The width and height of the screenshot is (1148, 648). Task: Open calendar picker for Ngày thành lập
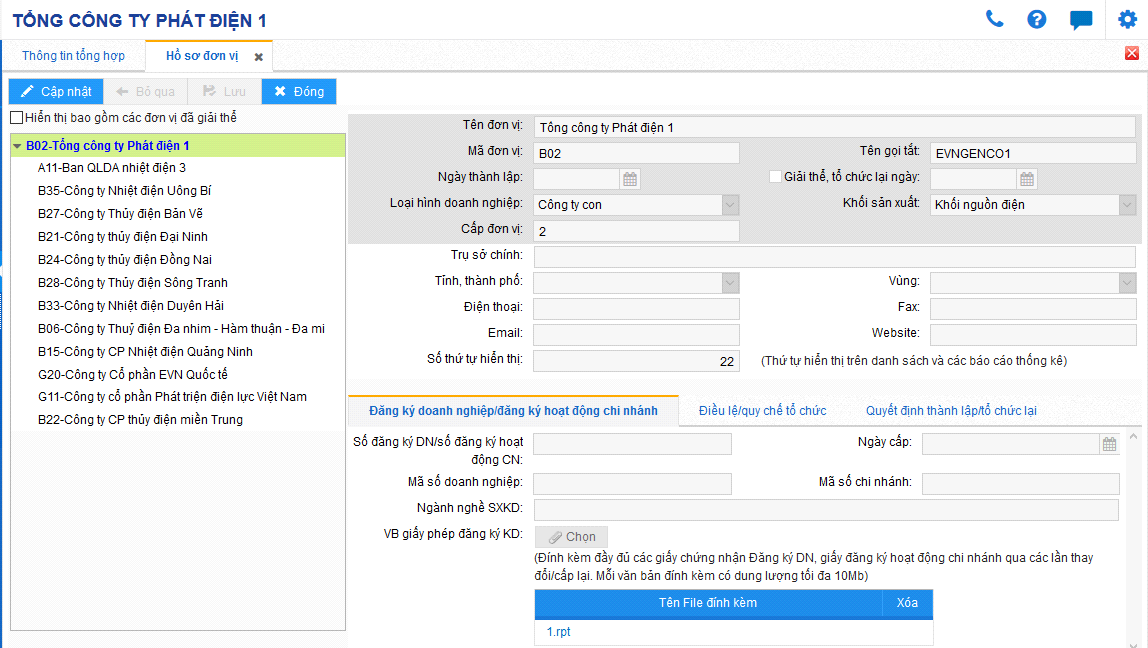(x=630, y=179)
